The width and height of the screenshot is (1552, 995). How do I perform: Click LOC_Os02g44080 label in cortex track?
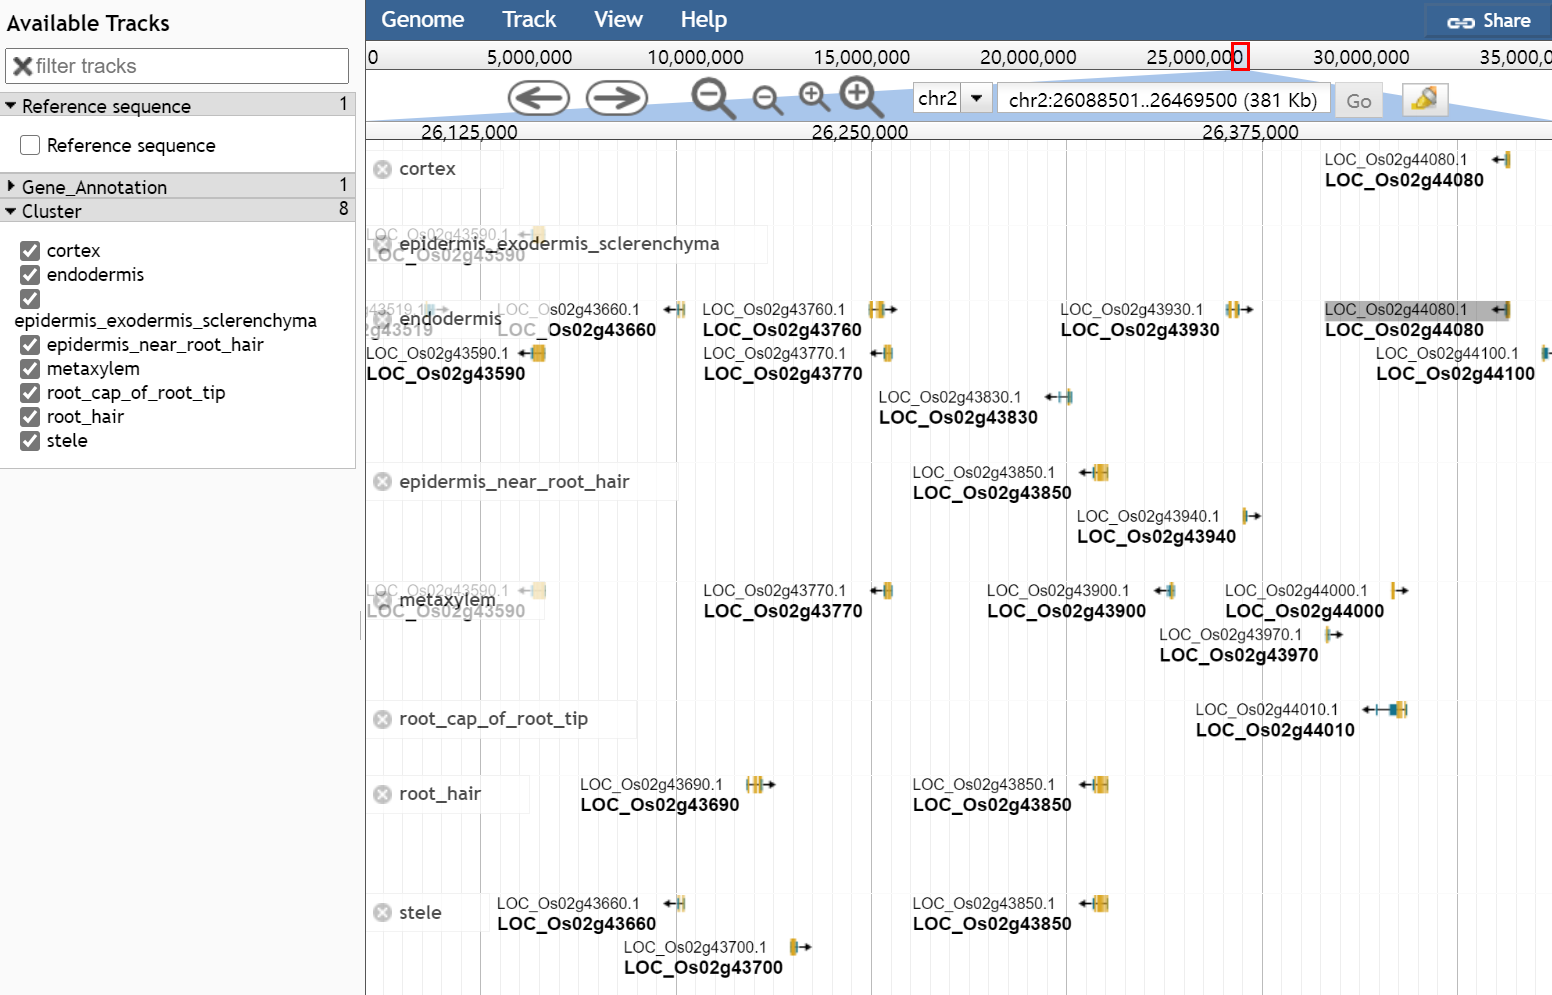1404,180
